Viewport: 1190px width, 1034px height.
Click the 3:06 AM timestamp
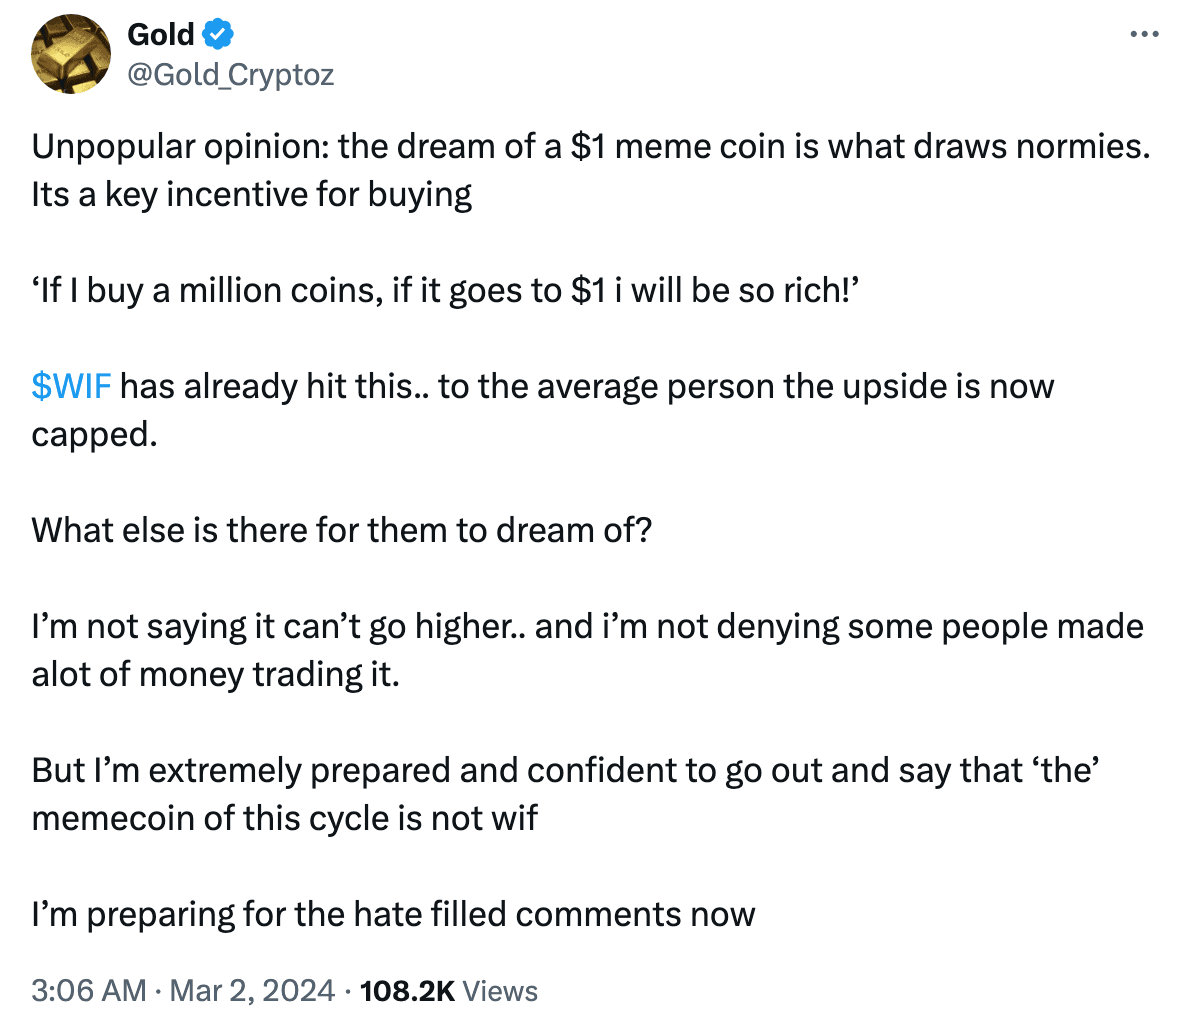[89, 990]
